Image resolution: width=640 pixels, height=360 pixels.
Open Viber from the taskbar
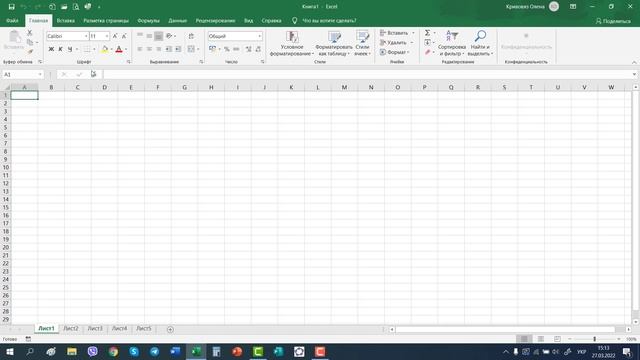93,351
